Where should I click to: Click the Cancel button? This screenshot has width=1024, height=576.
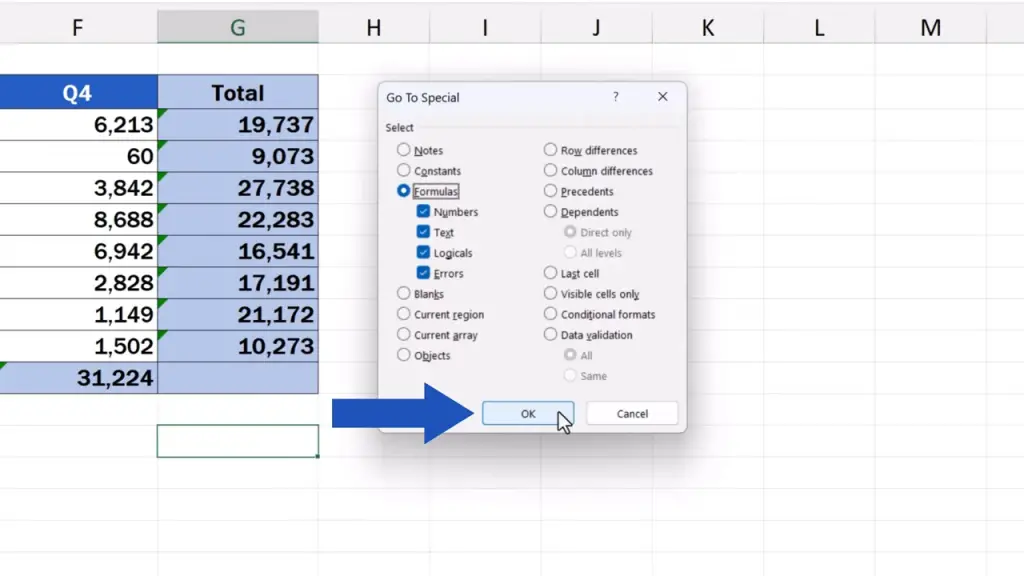coord(632,413)
